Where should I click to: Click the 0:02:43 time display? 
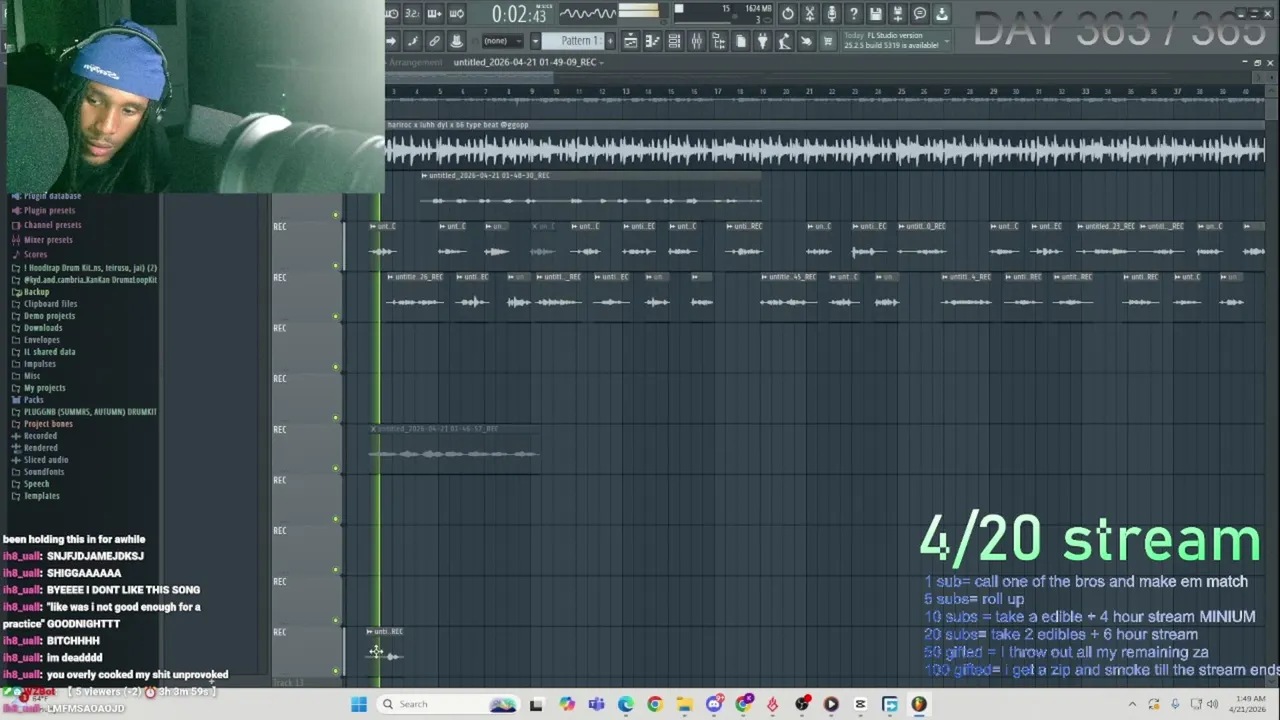coord(519,14)
